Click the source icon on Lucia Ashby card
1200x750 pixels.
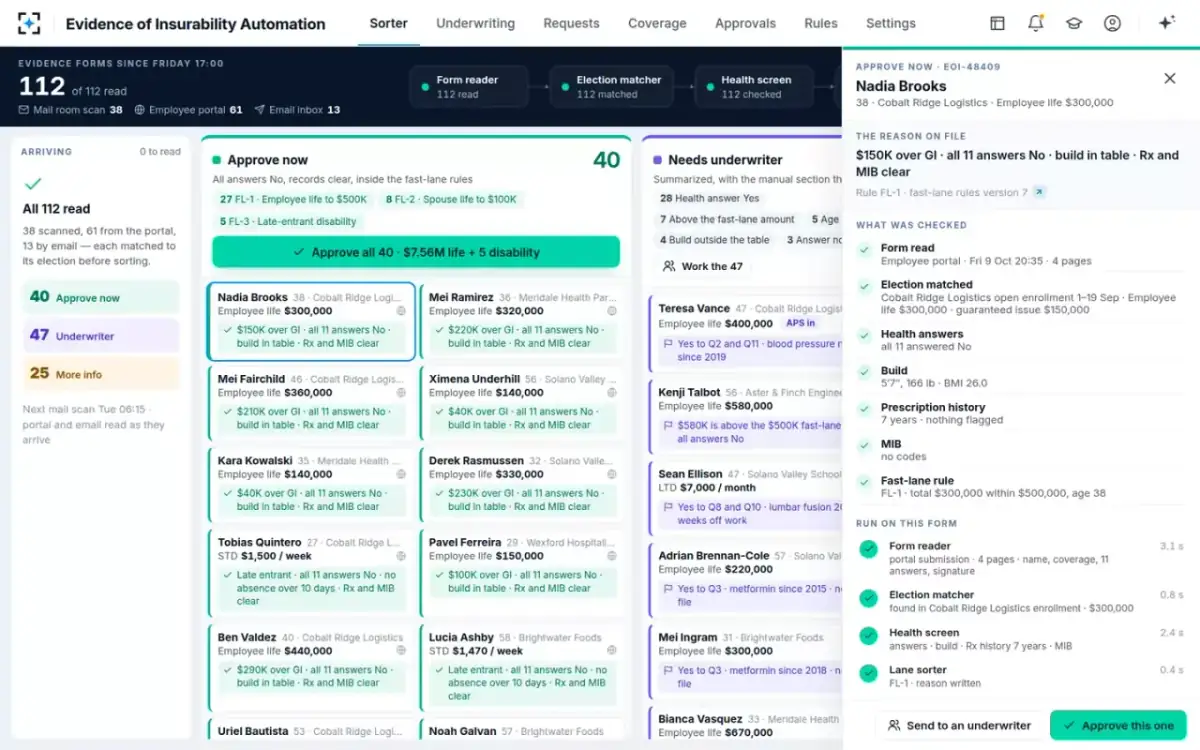[x=612, y=651]
